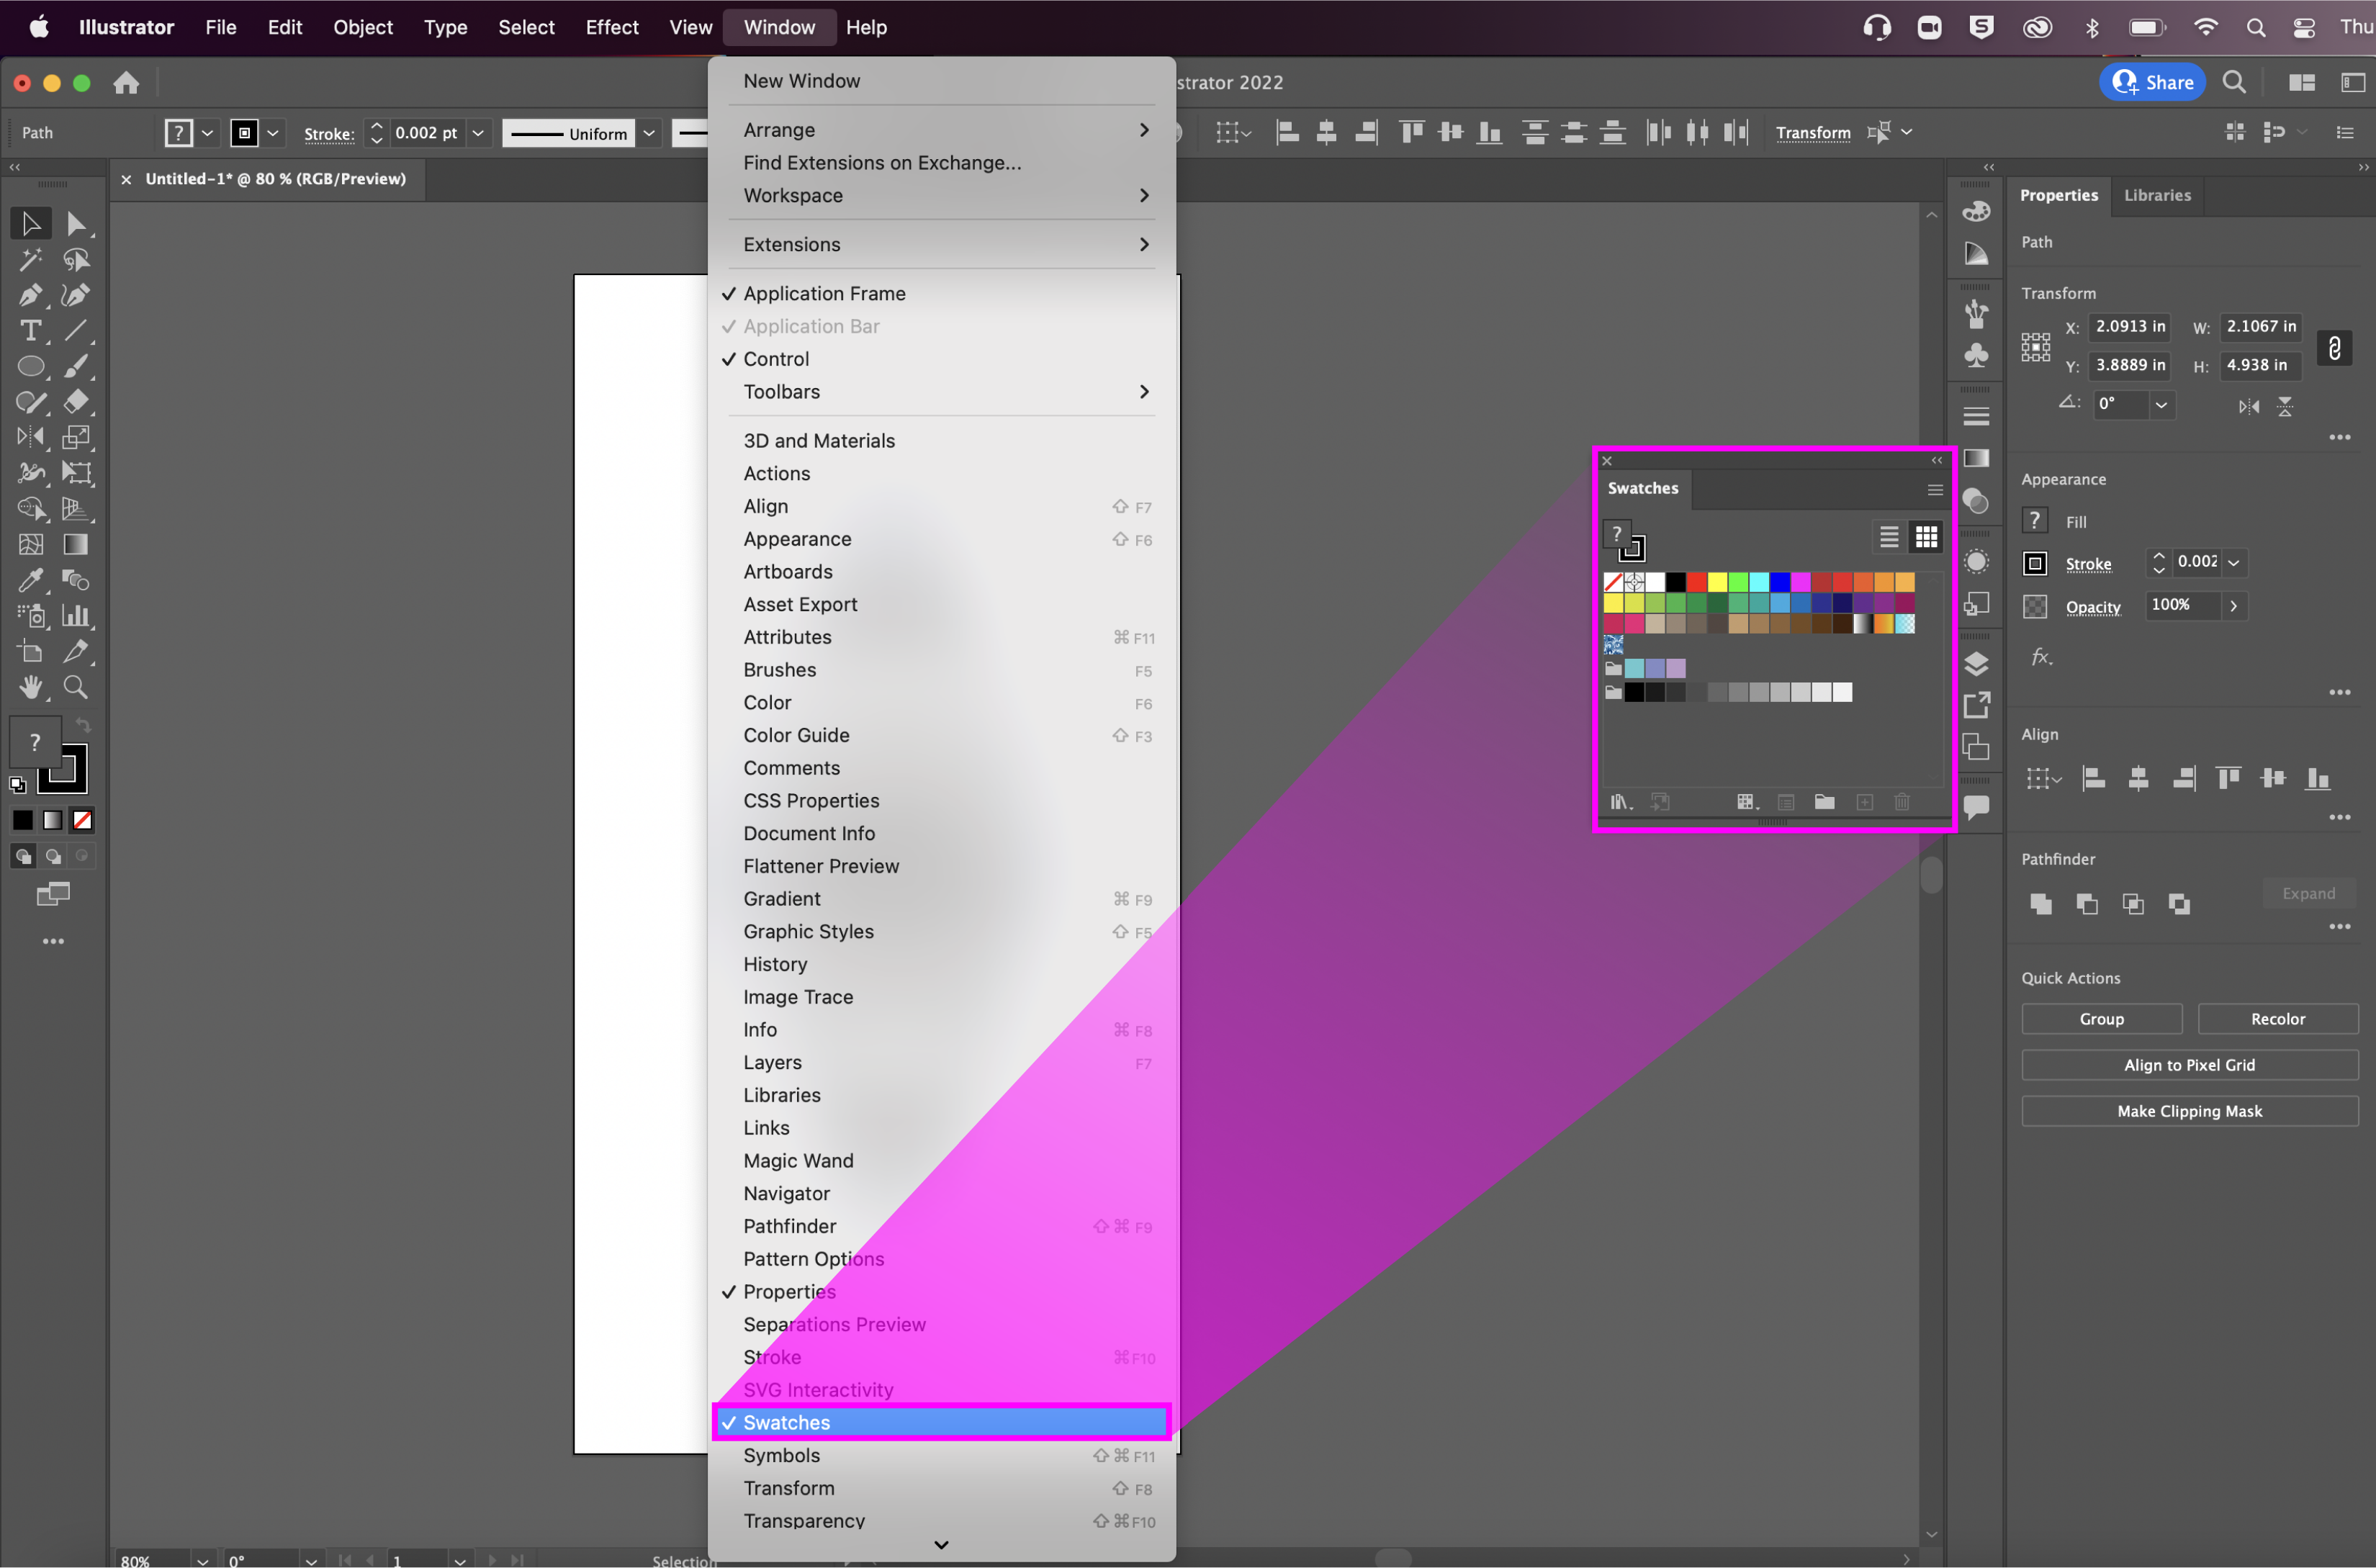Open the rotation angle dropdown
The image size is (2376, 1568).
[x=2161, y=404]
